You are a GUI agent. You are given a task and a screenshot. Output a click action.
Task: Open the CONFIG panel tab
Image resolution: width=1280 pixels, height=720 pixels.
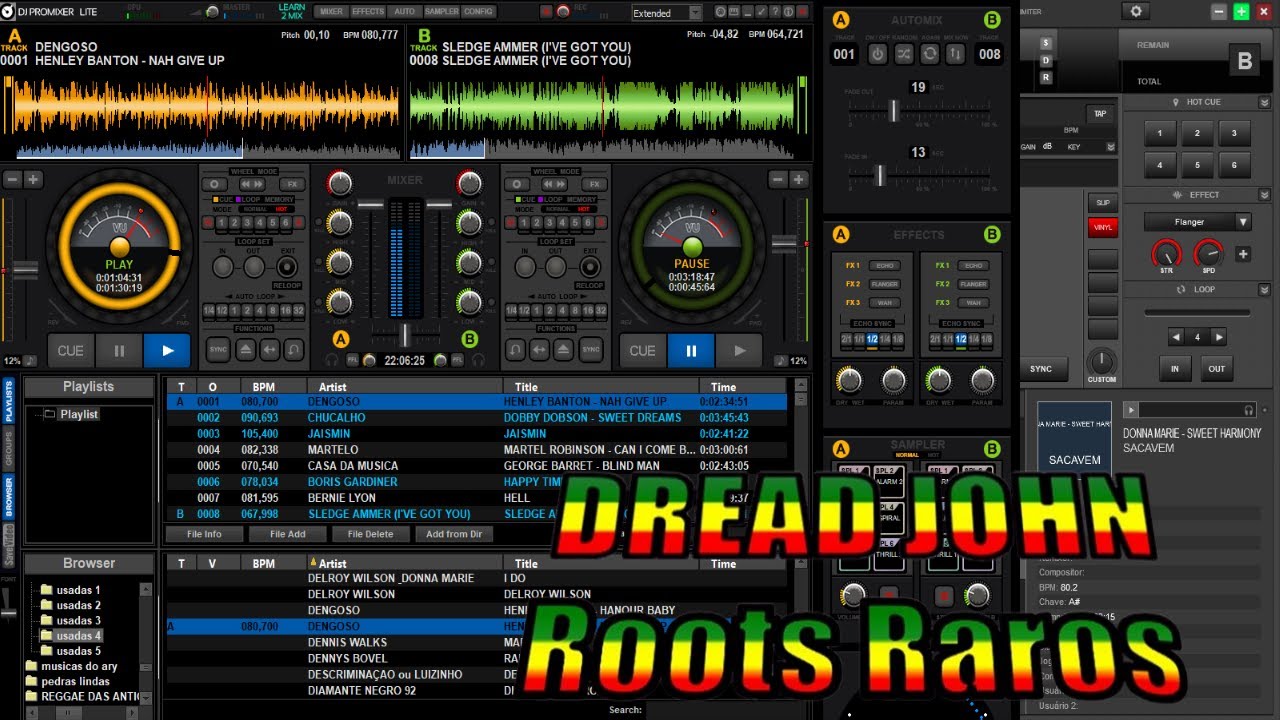point(479,12)
